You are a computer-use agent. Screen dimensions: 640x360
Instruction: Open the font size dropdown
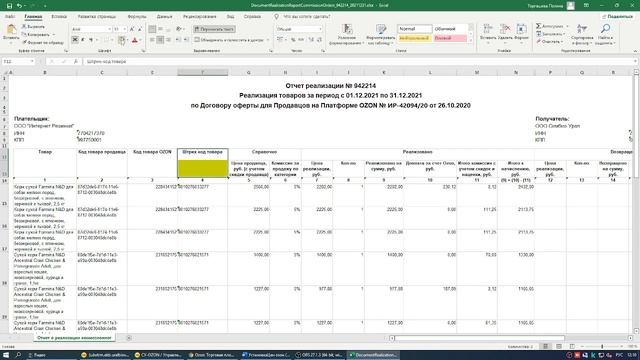(x=124, y=29)
